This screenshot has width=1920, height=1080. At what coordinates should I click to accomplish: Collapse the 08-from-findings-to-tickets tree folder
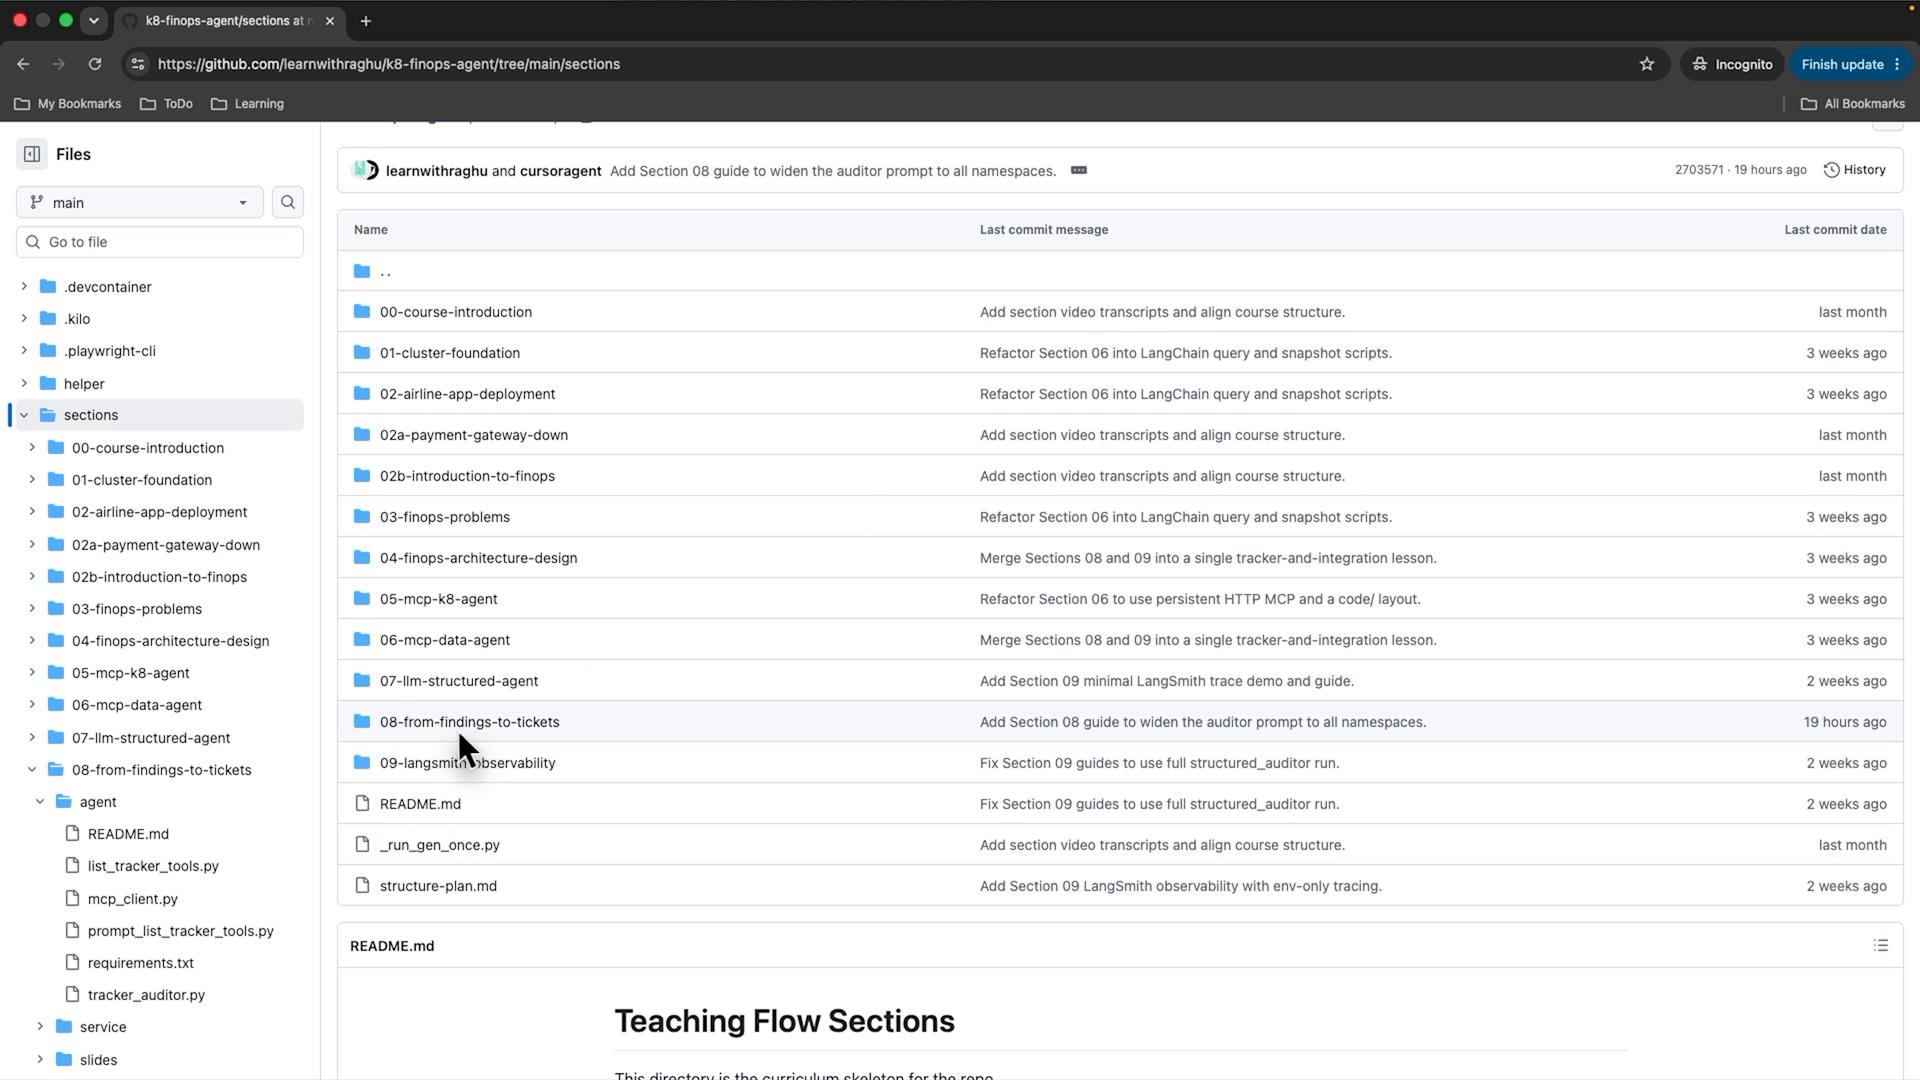click(x=32, y=770)
